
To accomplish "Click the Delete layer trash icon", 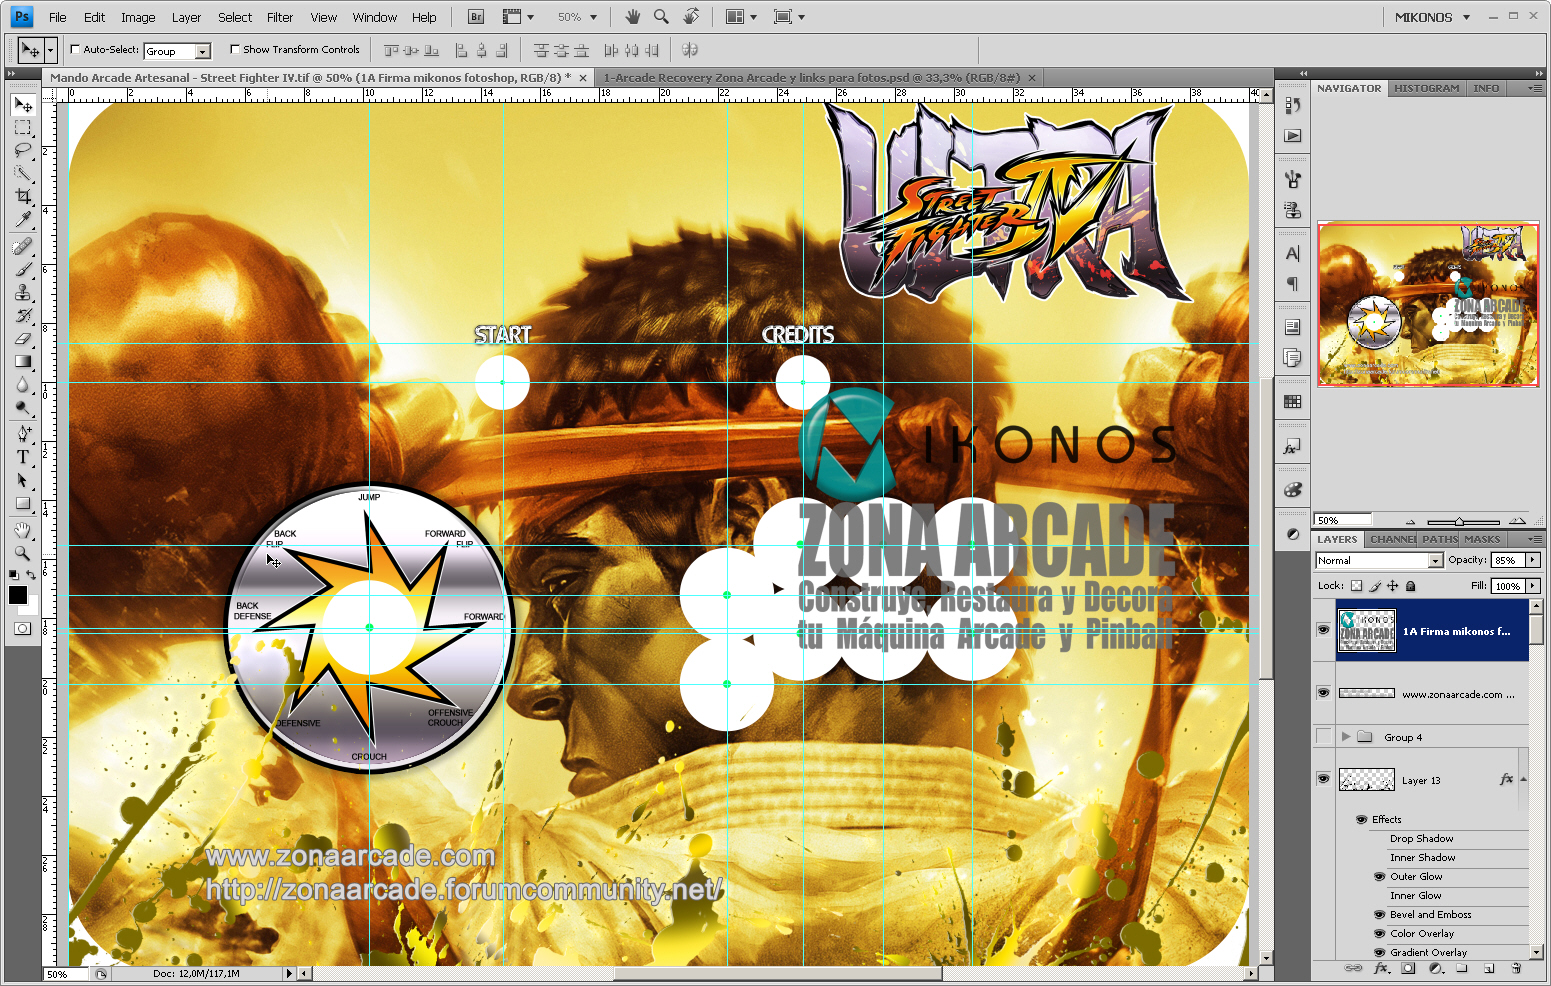I will (x=1516, y=969).
